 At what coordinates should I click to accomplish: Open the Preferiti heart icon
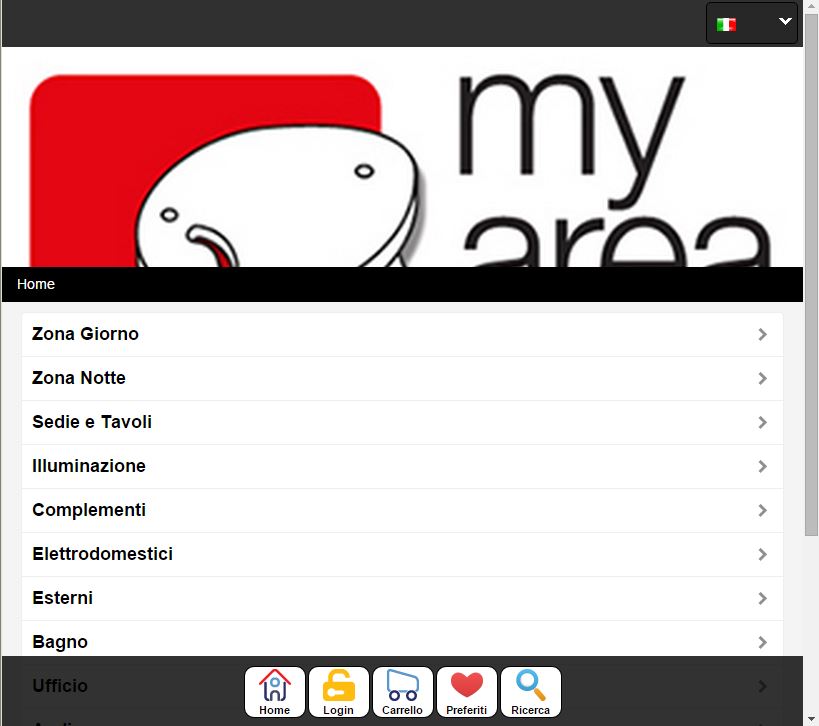(466, 692)
